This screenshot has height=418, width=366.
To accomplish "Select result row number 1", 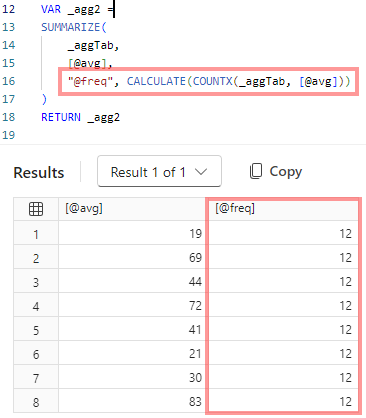I will click(36, 233).
